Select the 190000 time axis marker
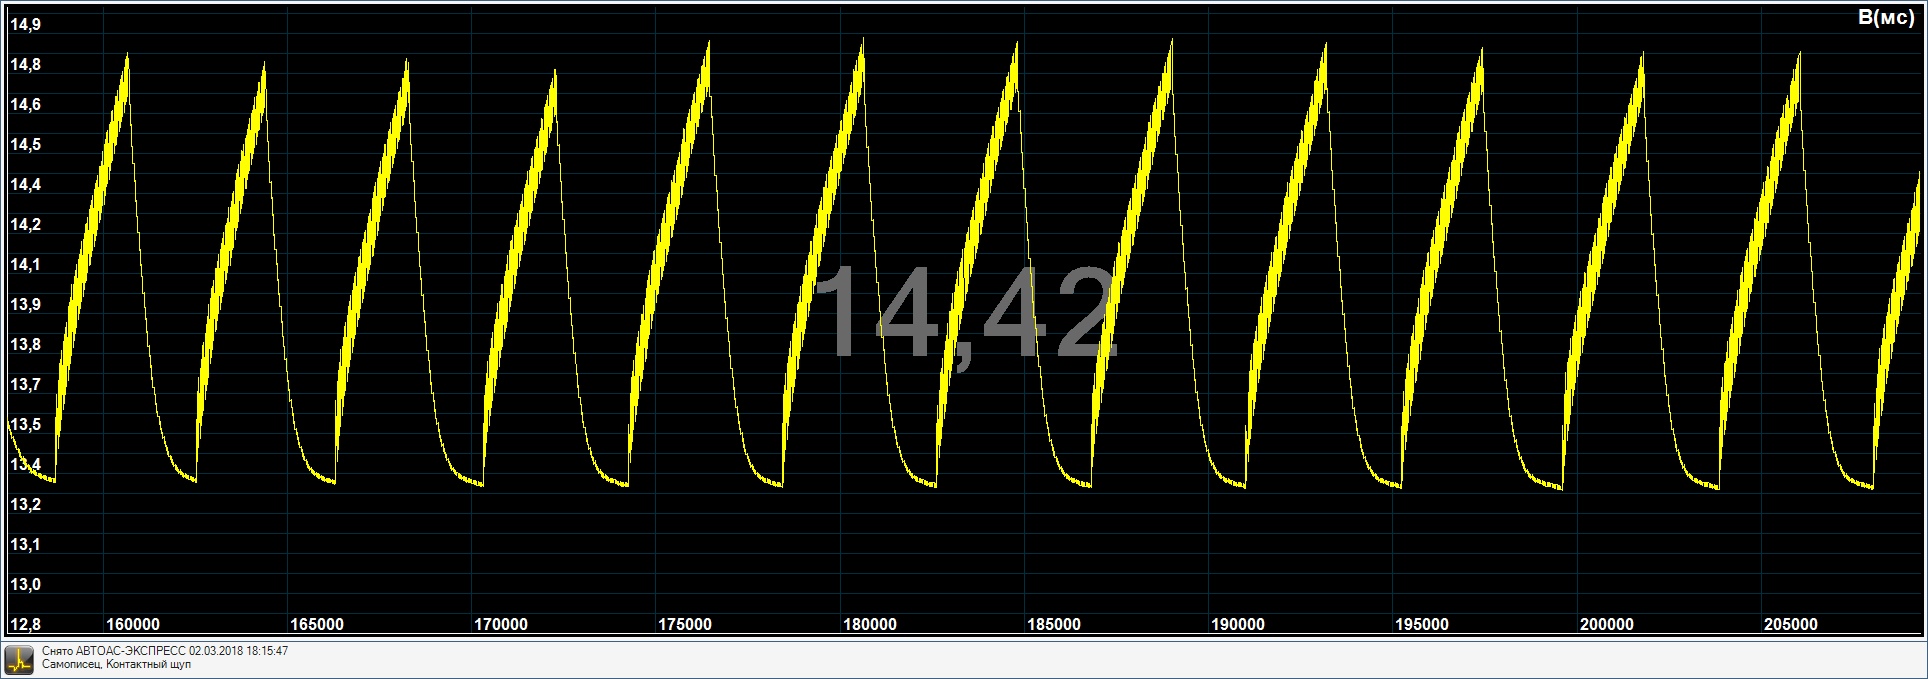Viewport: 1928px width, 679px height. click(1237, 625)
